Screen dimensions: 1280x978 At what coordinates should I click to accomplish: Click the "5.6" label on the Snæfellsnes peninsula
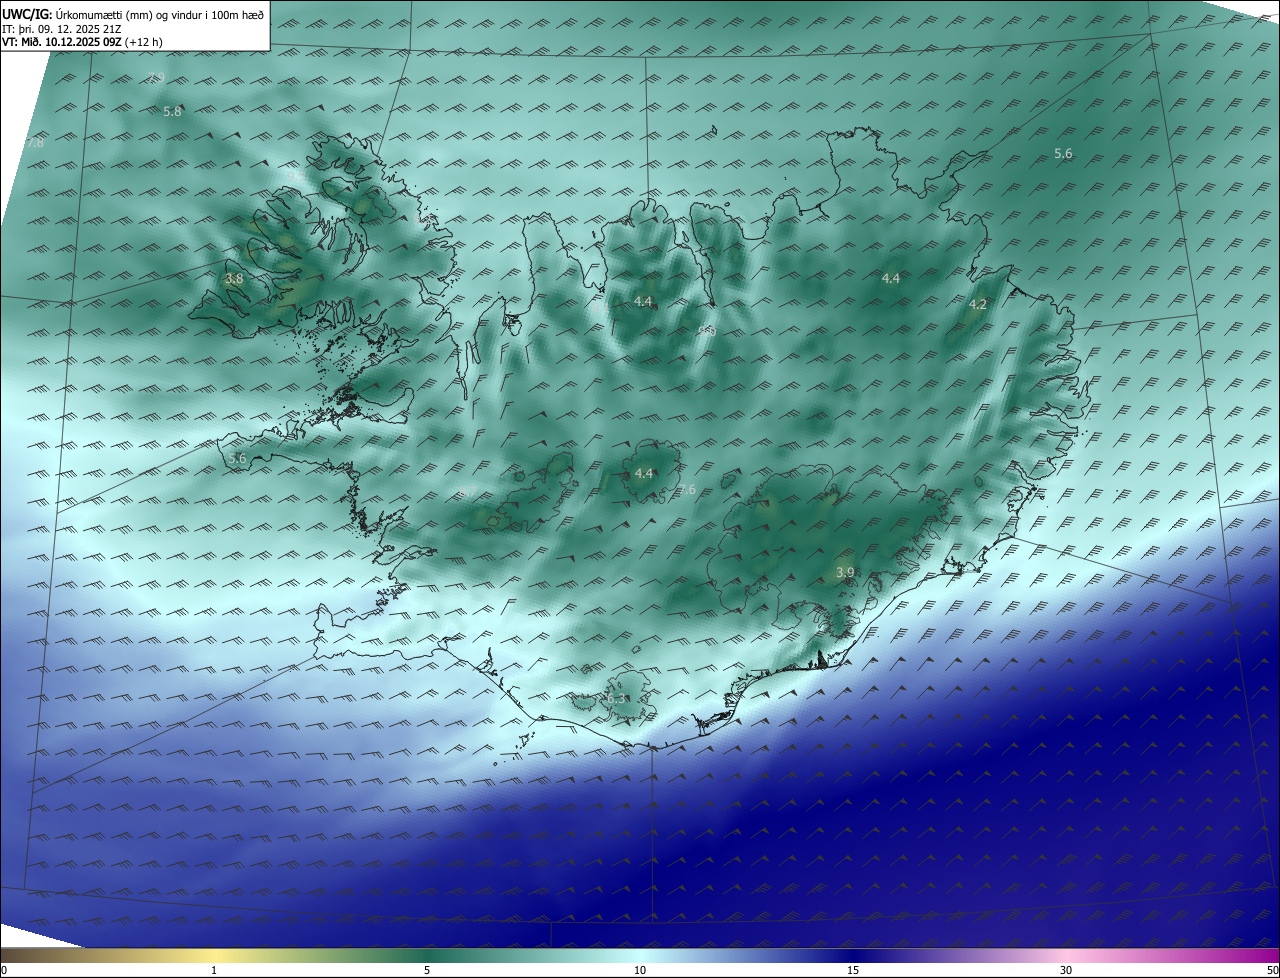[237, 458]
